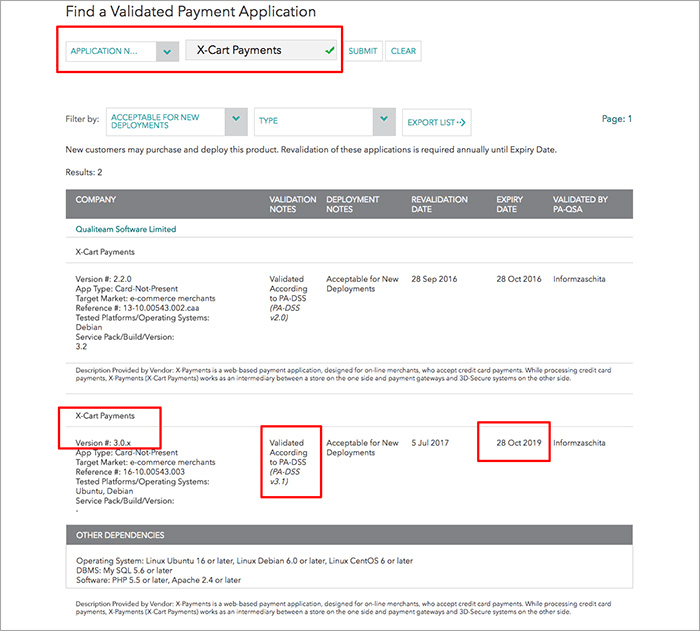Click the PA-DSS v2.0 validation note
The image size is (700, 631).
coord(285,313)
